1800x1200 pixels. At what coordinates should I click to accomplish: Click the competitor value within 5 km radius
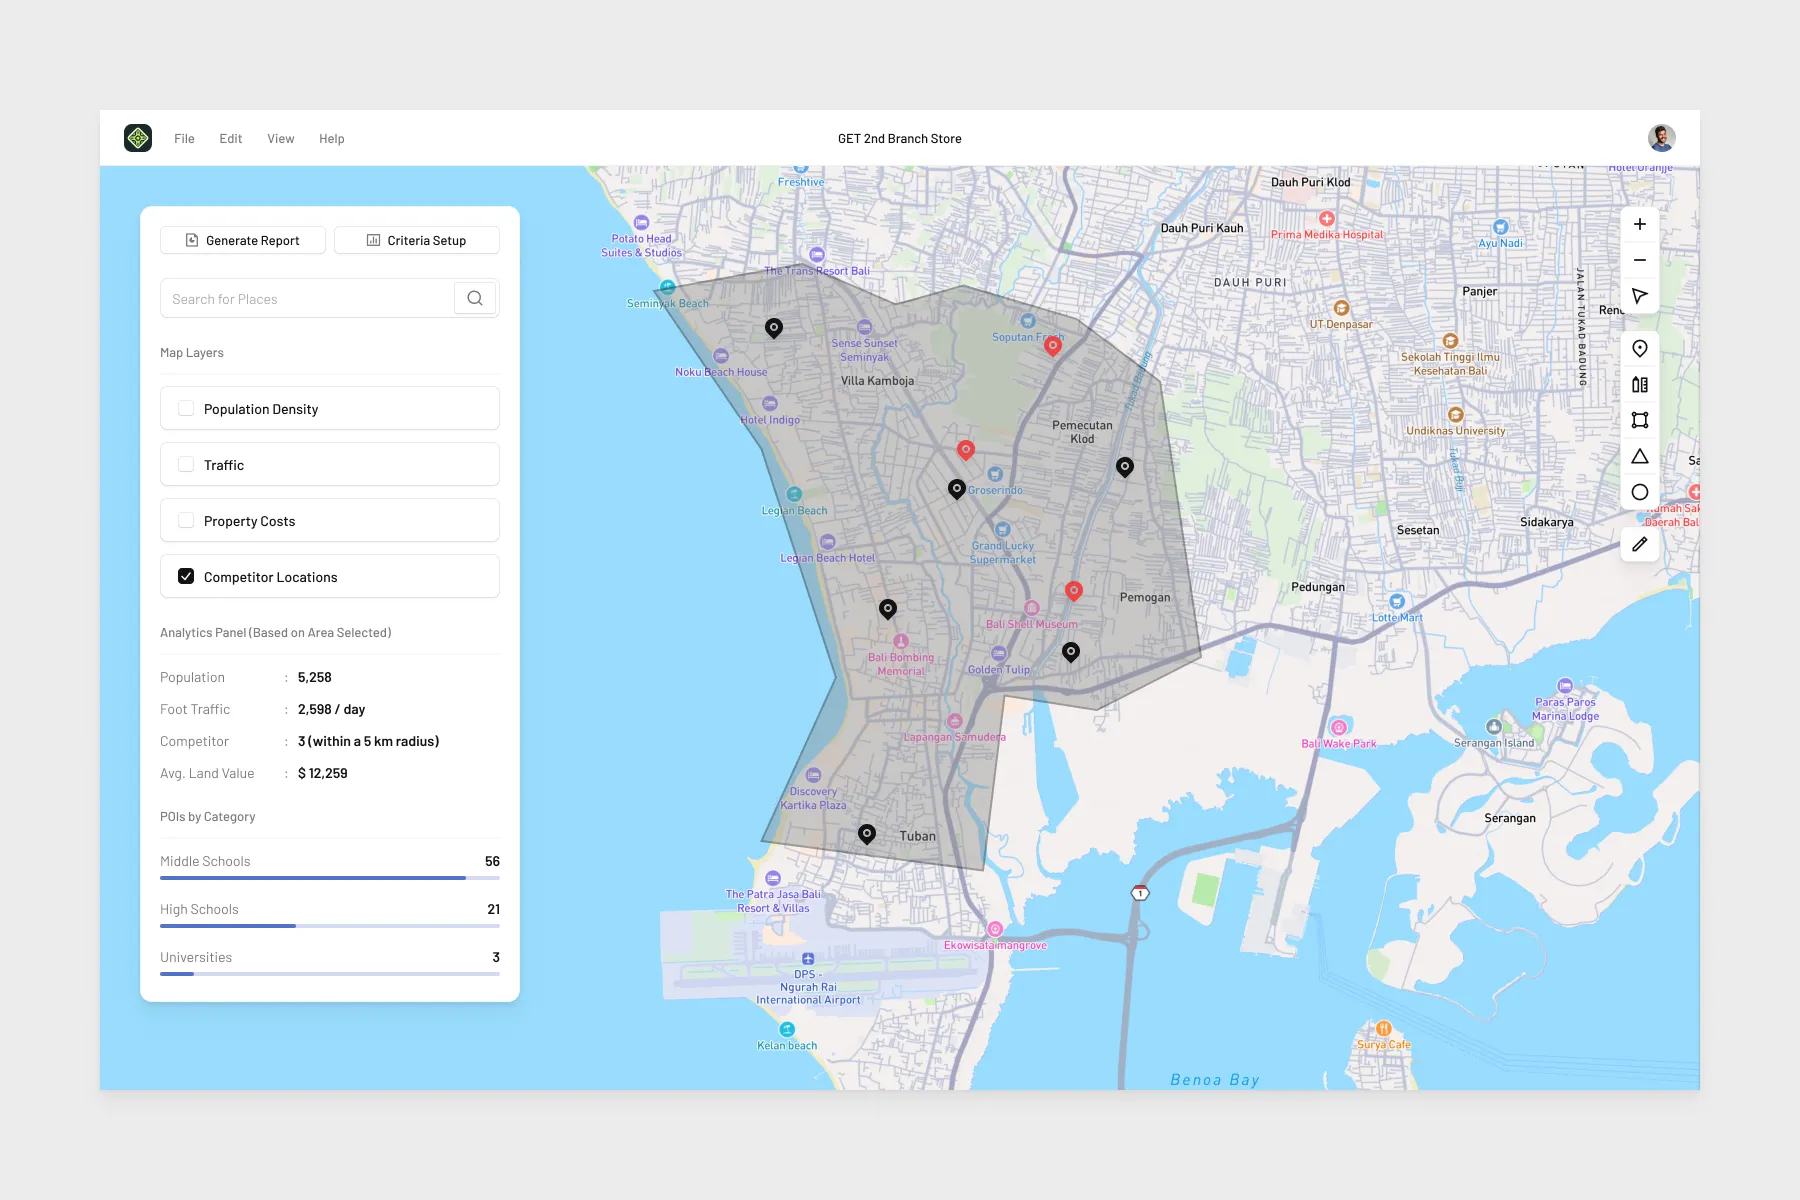click(369, 741)
